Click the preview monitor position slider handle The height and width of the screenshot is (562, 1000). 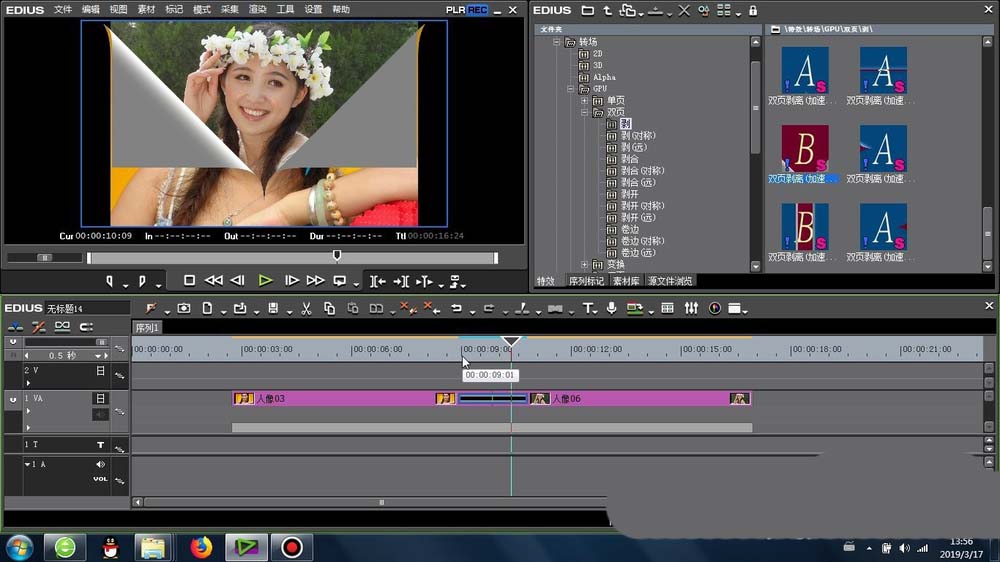337,256
